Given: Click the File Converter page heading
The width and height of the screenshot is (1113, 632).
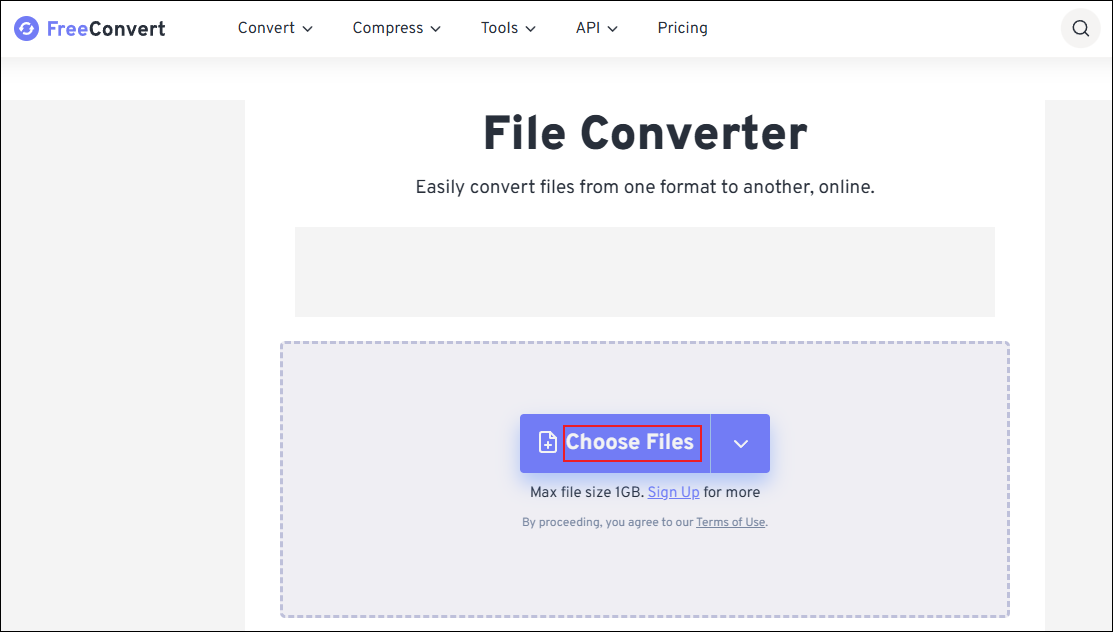Looking at the screenshot, I should click(x=644, y=133).
